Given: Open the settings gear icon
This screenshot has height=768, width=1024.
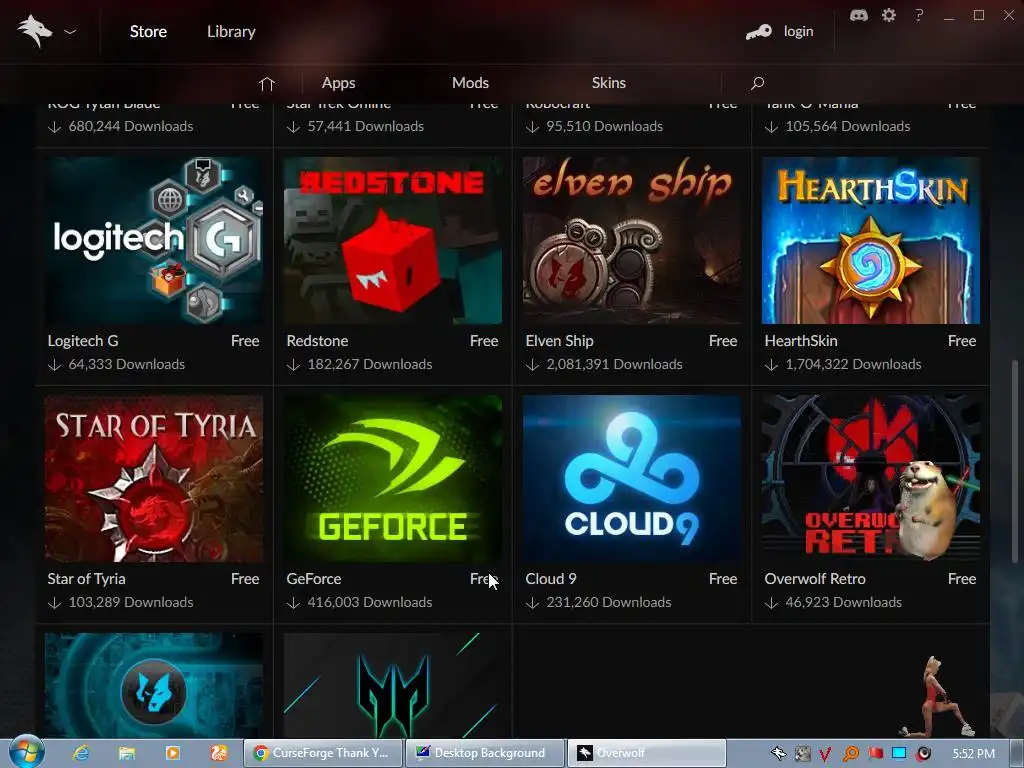Looking at the screenshot, I should pos(889,15).
